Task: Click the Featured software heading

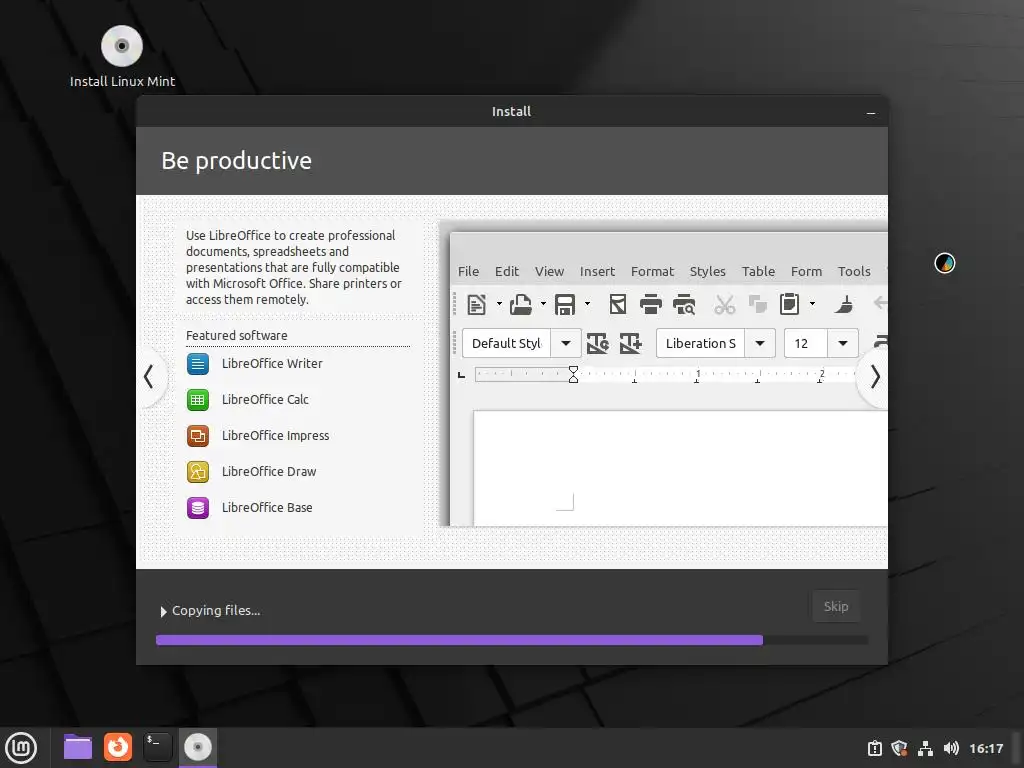Action: coord(236,336)
